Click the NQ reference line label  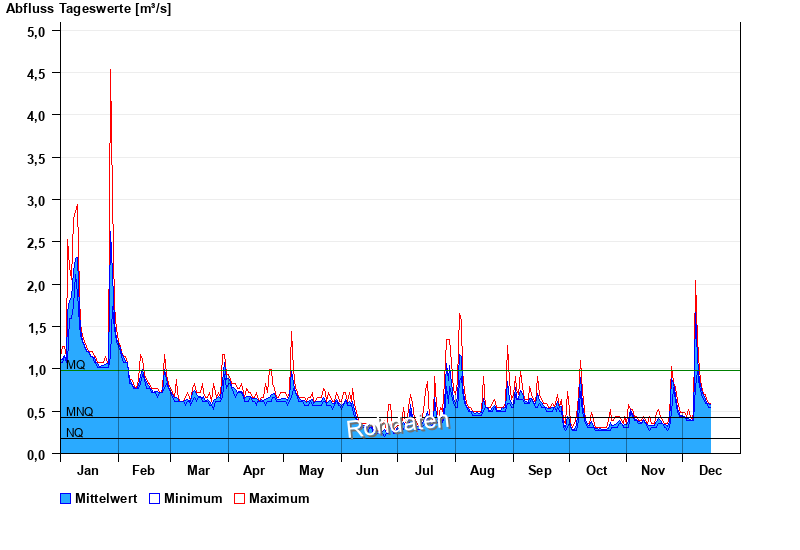(x=75, y=433)
